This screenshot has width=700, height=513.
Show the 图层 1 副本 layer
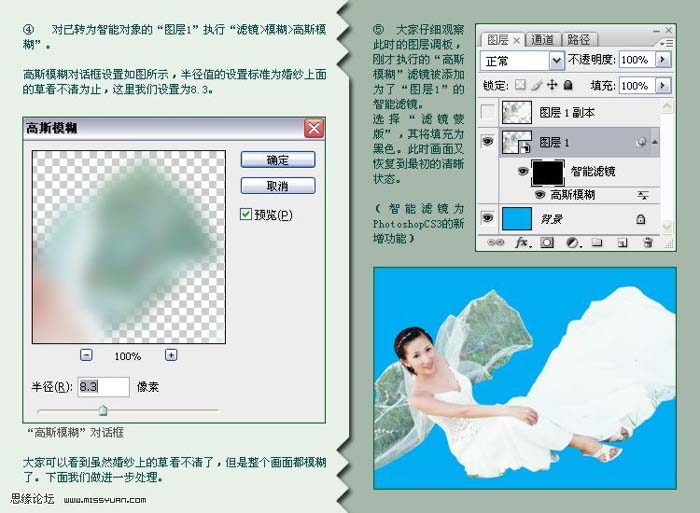coord(488,113)
